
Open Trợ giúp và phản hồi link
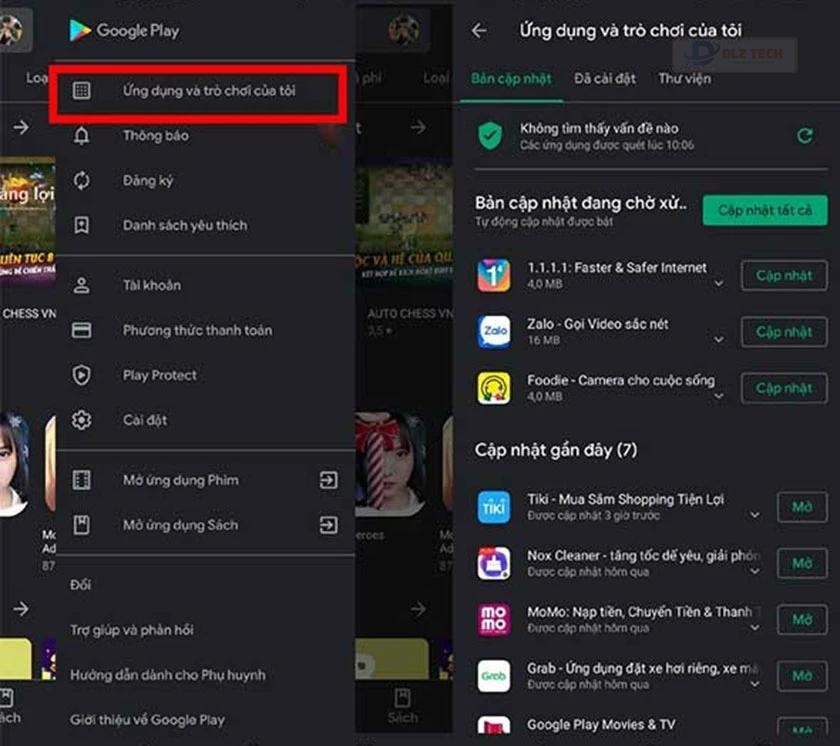point(132,630)
